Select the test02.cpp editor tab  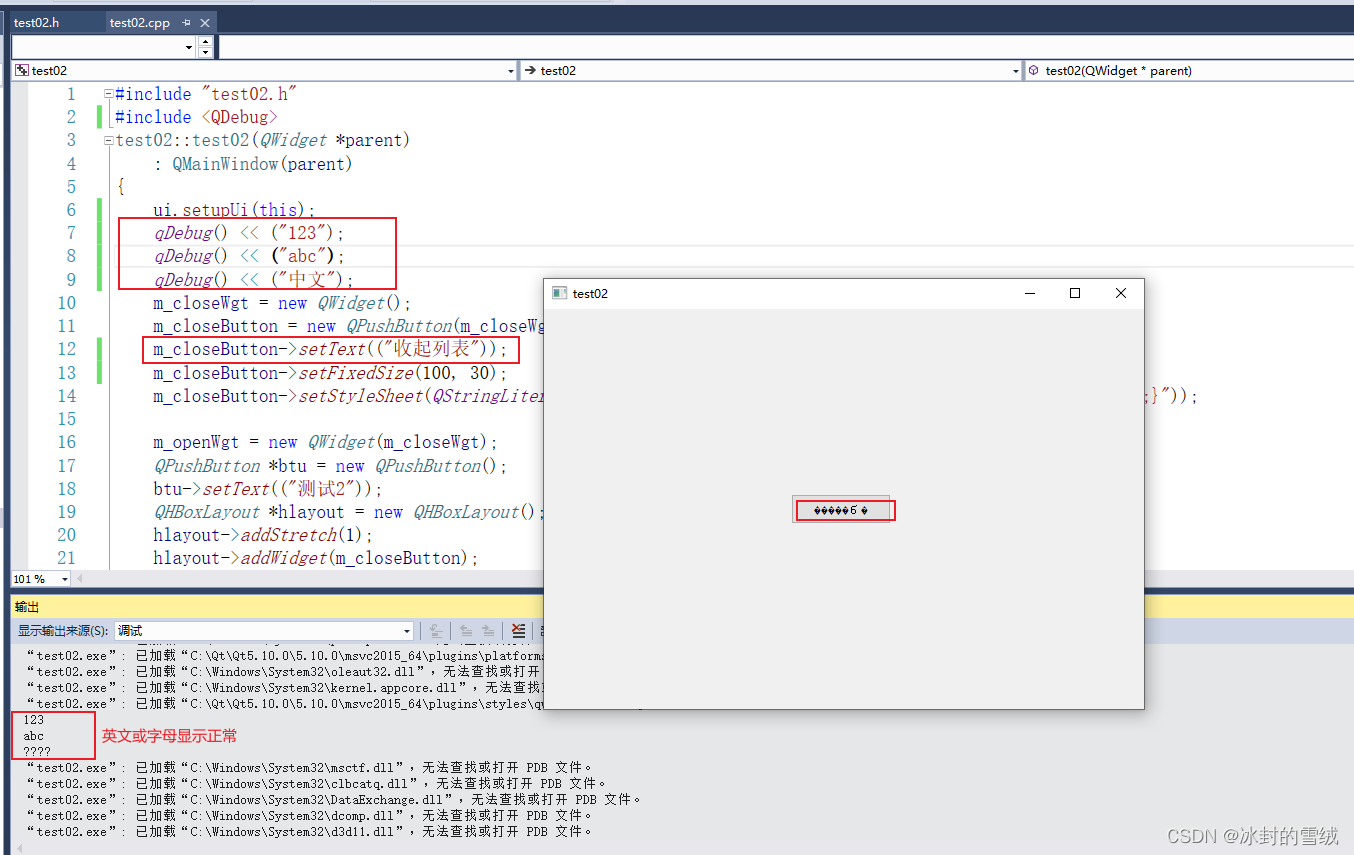click(x=140, y=22)
